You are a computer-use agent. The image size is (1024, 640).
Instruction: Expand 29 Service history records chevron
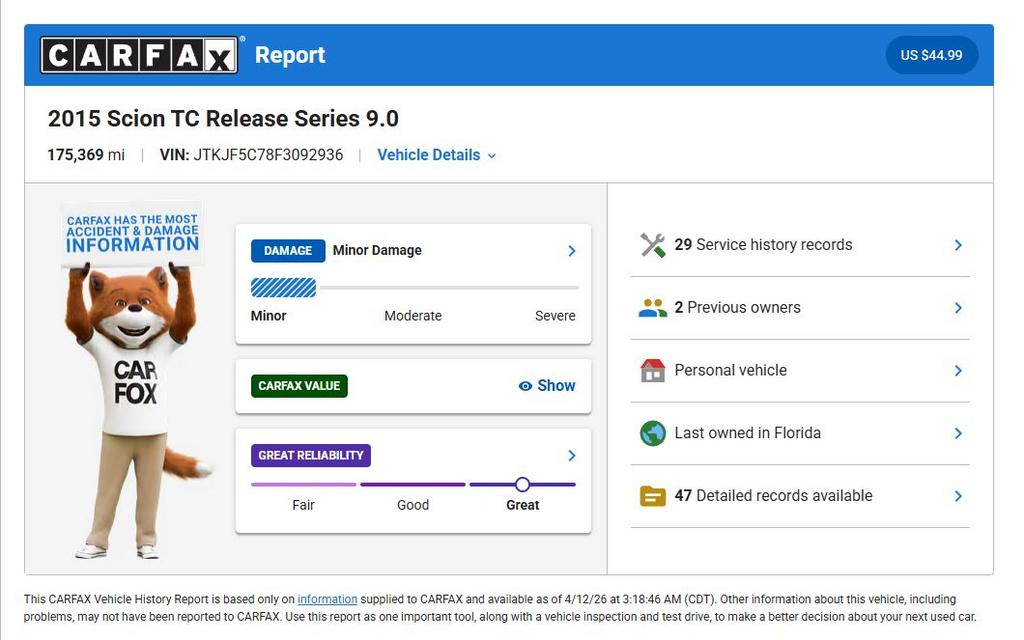[x=958, y=245]
